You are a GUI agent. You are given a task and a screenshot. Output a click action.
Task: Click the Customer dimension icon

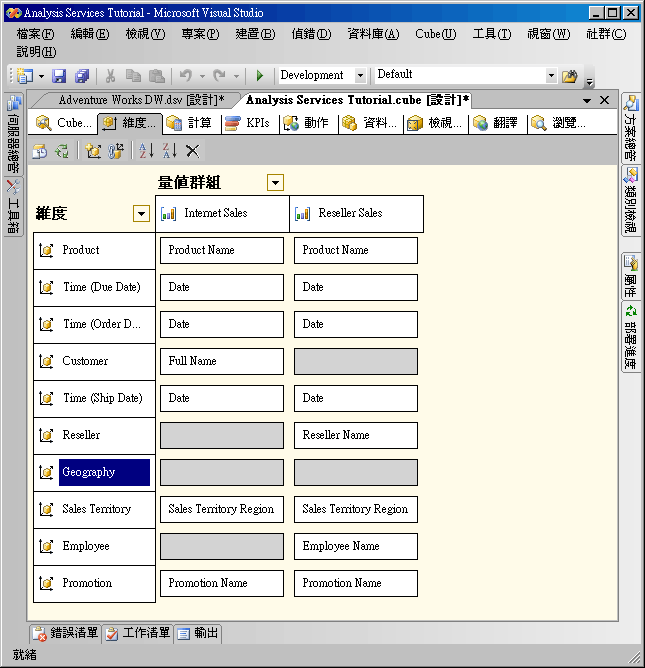46,362
